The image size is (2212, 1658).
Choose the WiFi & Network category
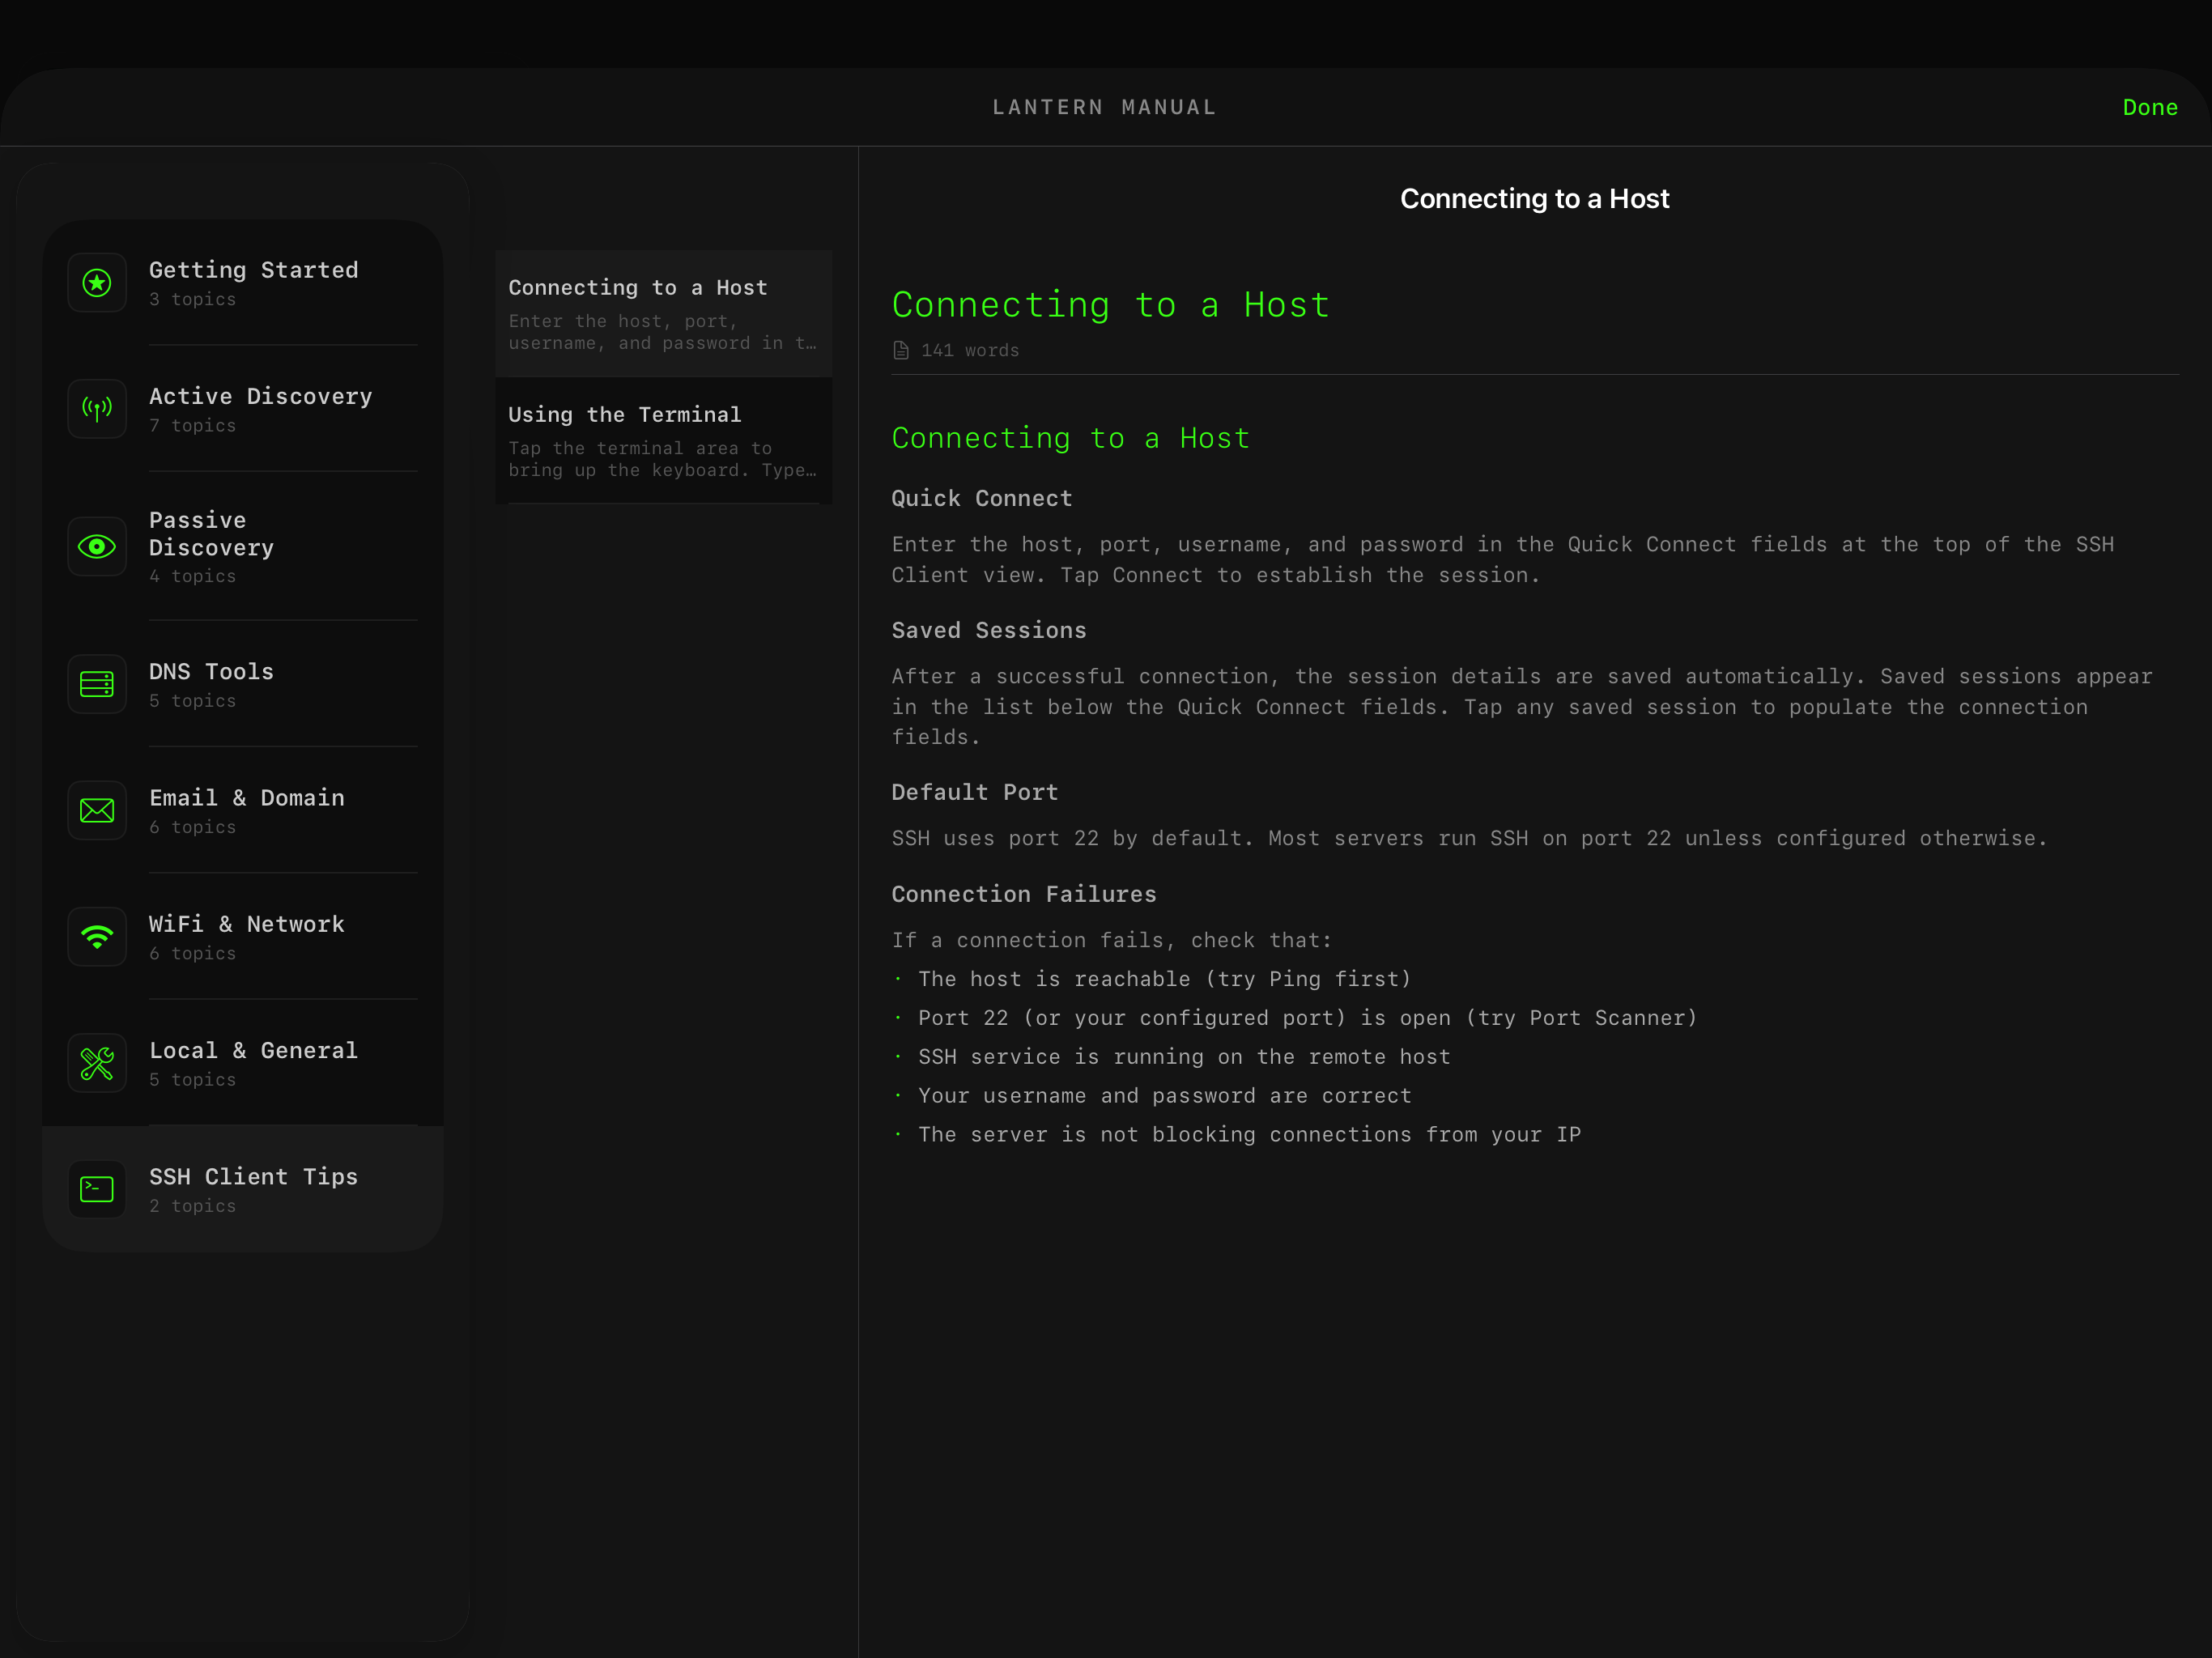[247, 924]
